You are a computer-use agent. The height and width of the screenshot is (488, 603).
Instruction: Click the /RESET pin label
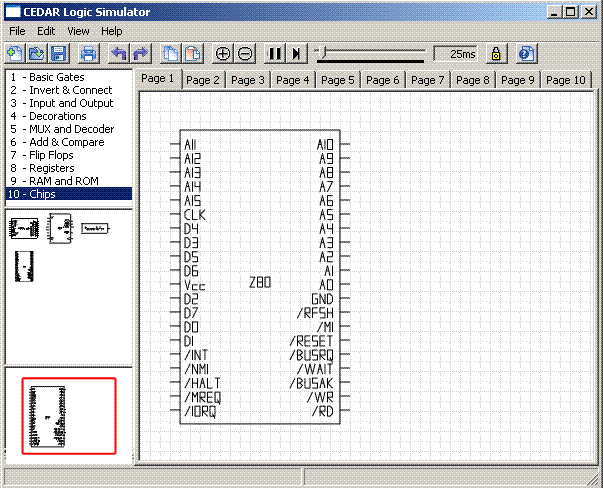[311, 341]
